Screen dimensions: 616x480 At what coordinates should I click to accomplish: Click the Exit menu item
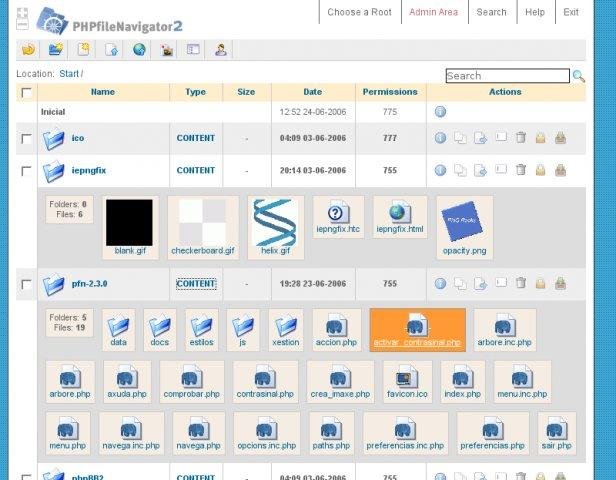coord(571,12)
